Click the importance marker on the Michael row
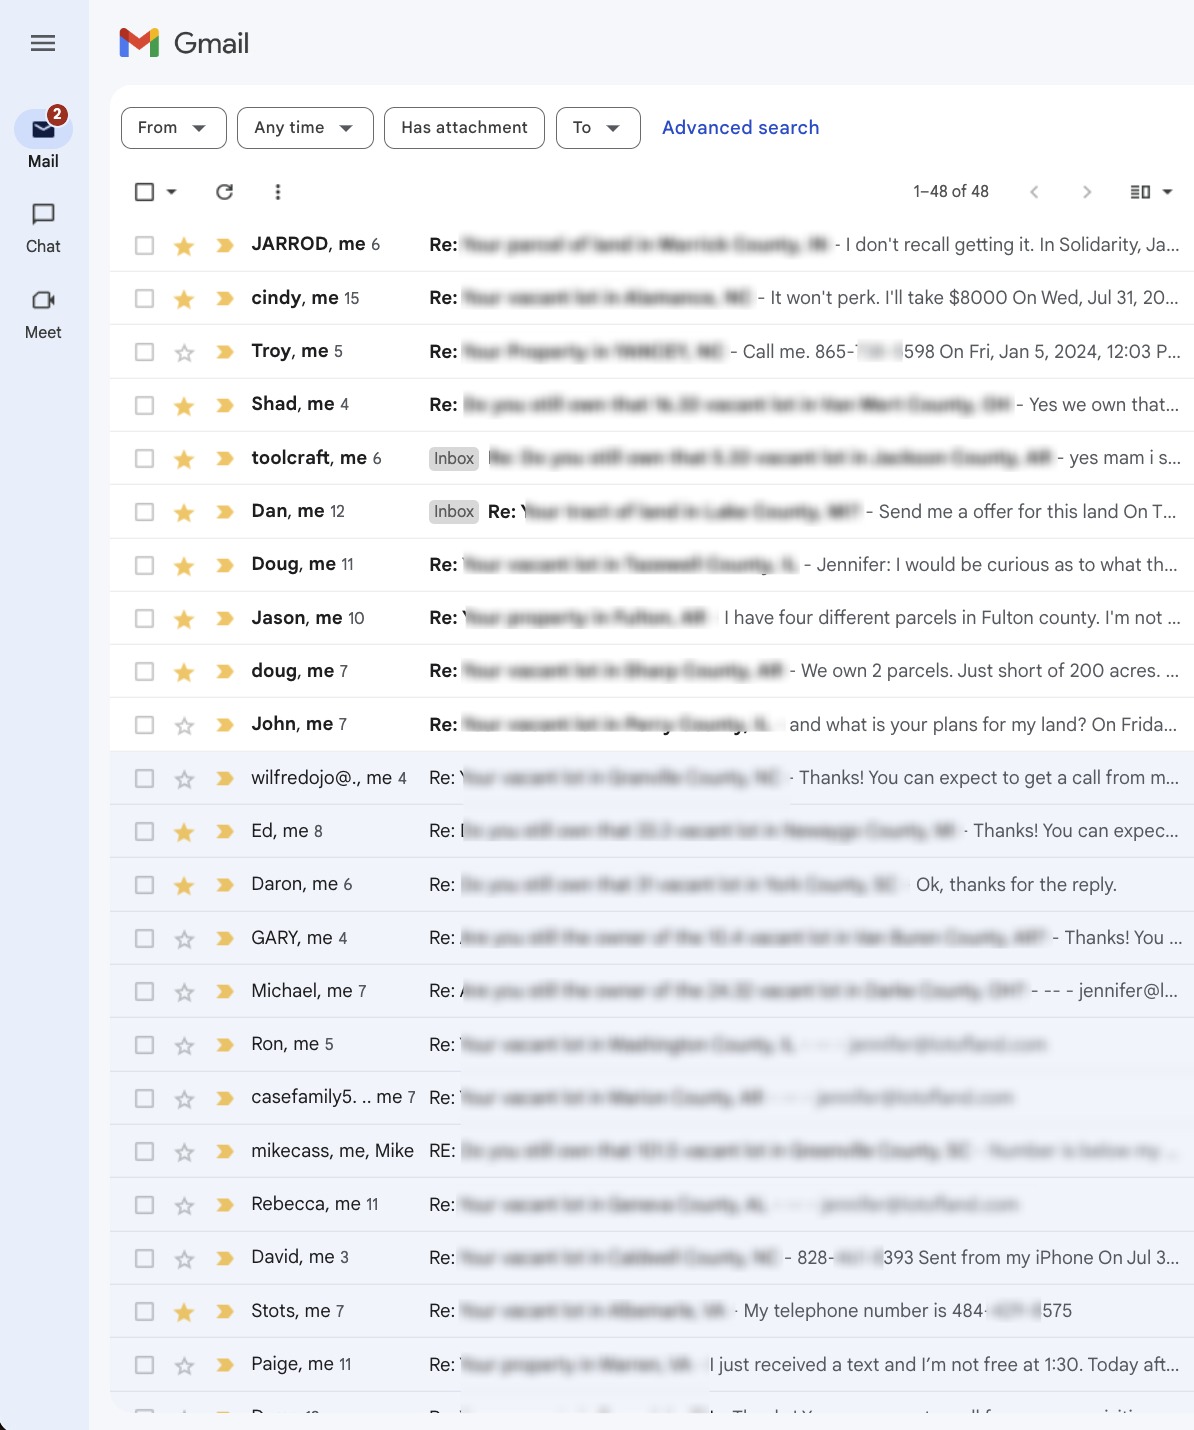Screen dimensions: 1194x1430 (225, 991)
